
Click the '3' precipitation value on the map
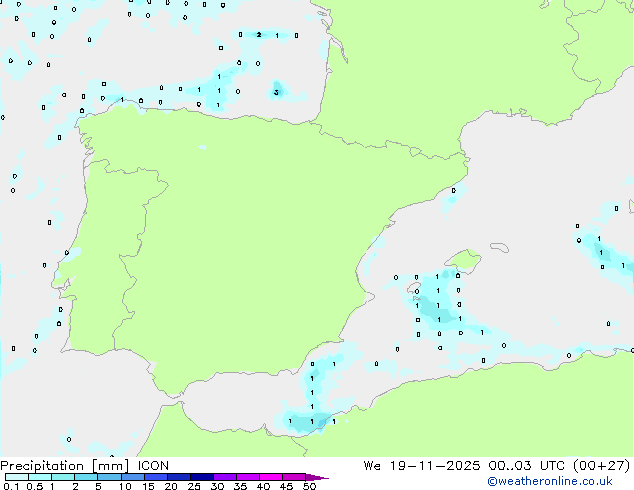click(276, 93)
